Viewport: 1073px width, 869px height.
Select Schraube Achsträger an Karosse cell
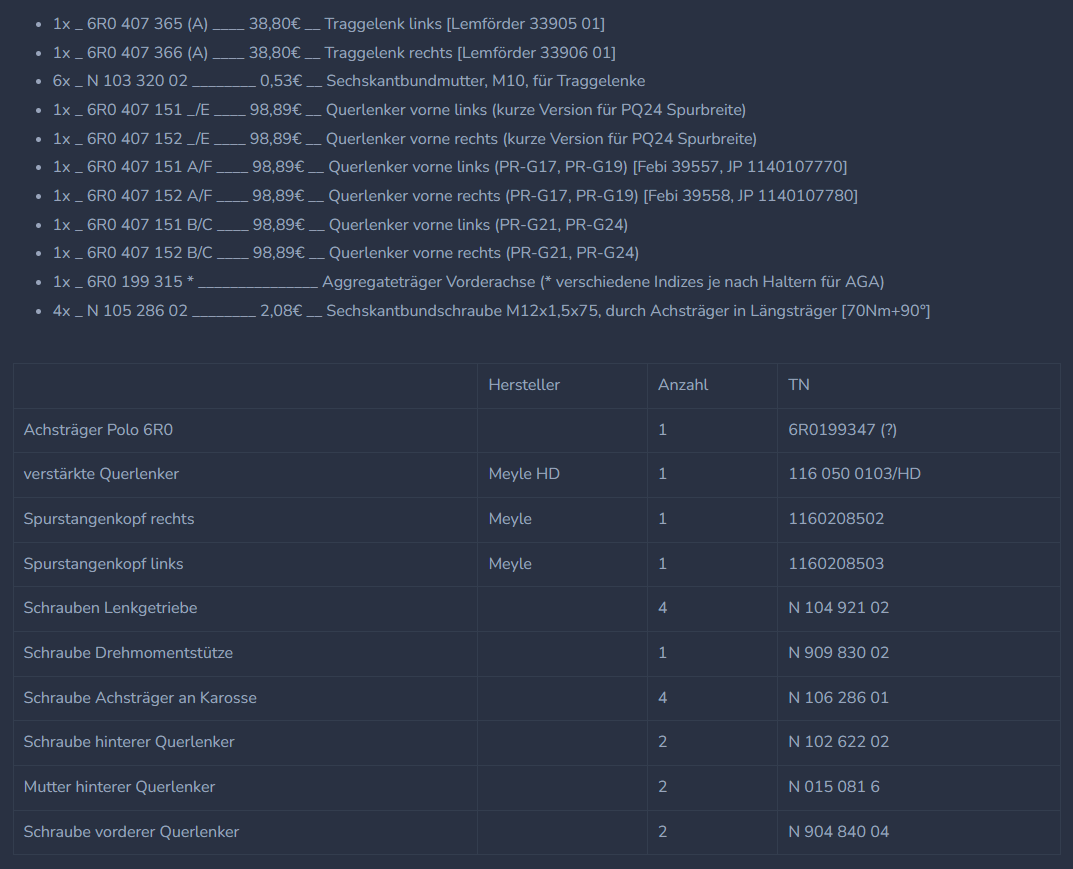click(x=140, y=698)
